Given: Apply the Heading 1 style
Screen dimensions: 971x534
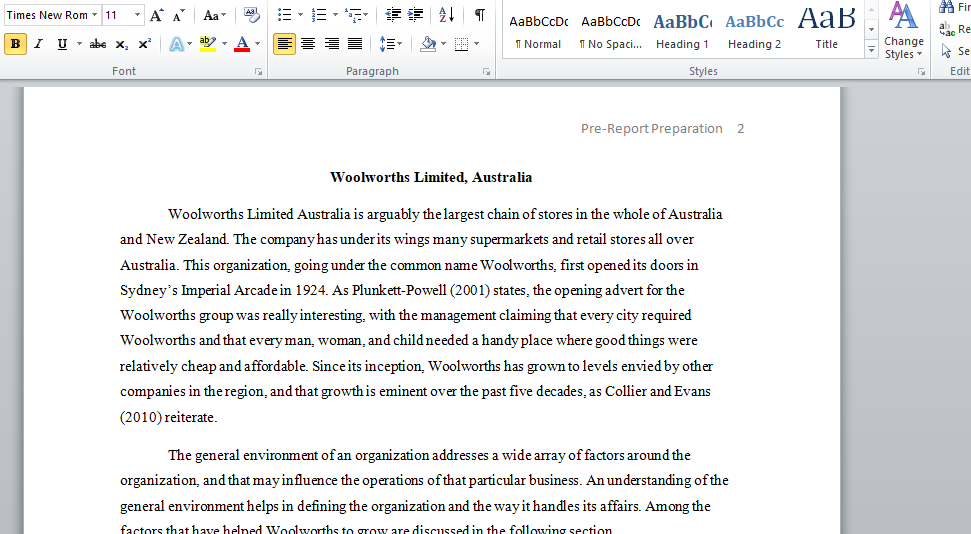Looking at the screenshot, I should [682, 31].
